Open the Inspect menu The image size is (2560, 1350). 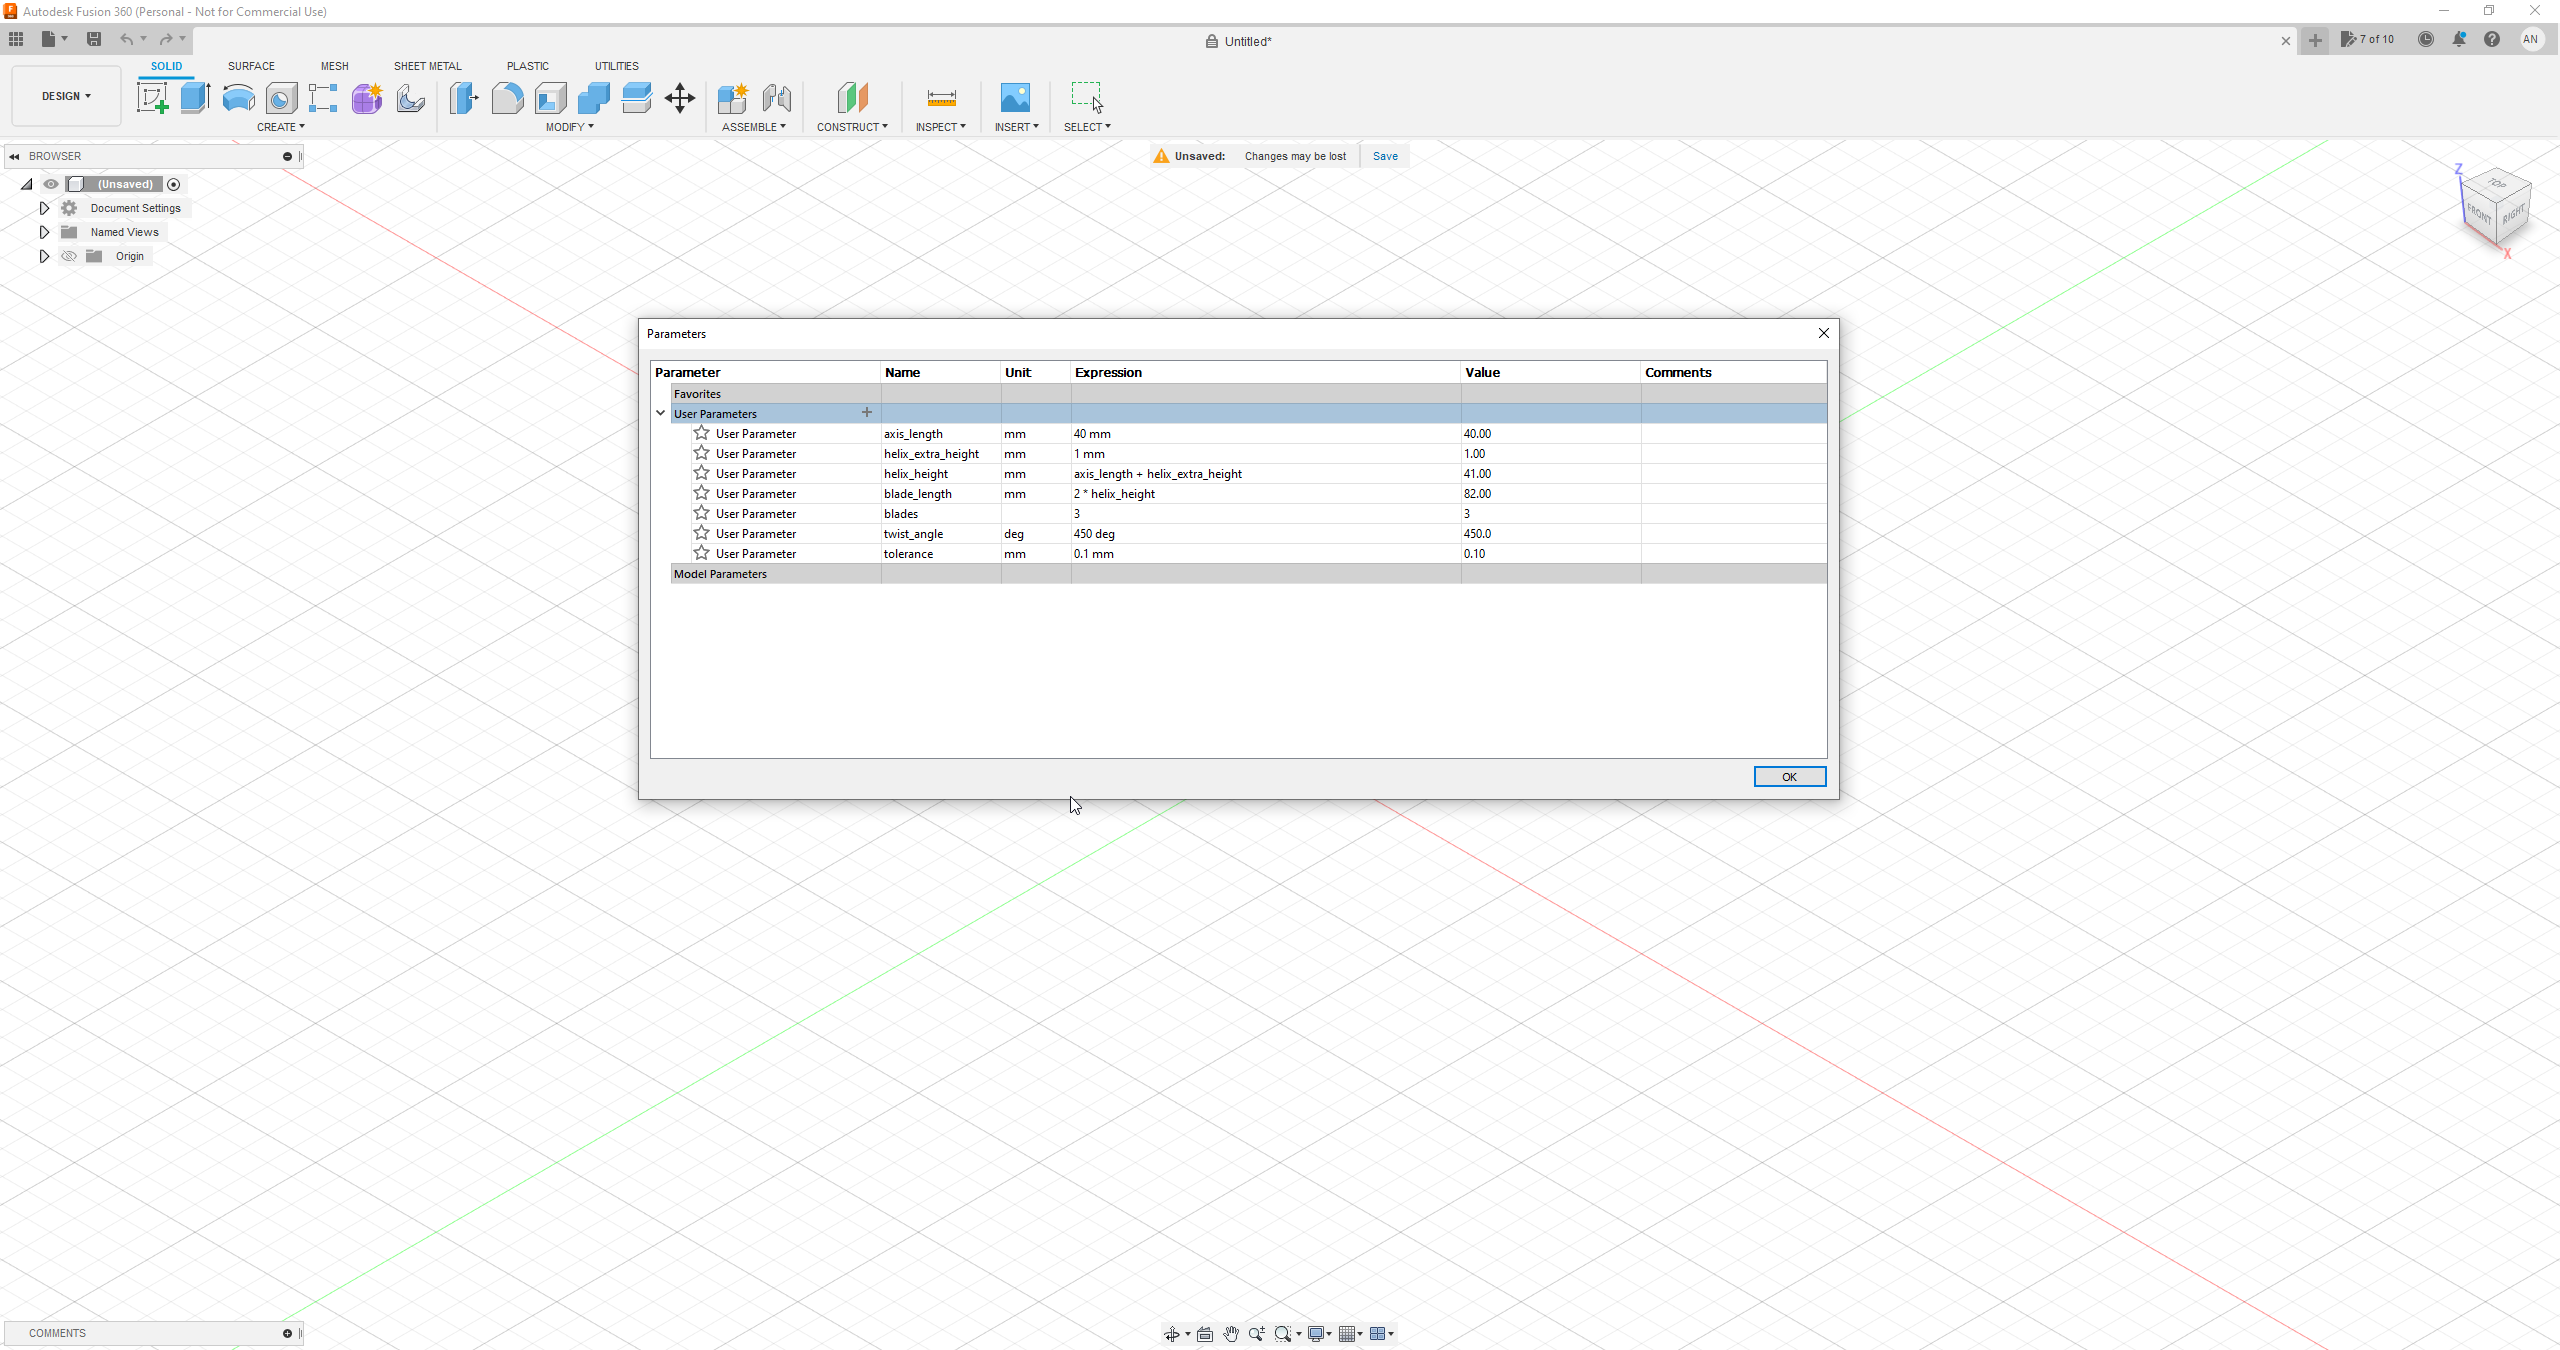[940, 127]
